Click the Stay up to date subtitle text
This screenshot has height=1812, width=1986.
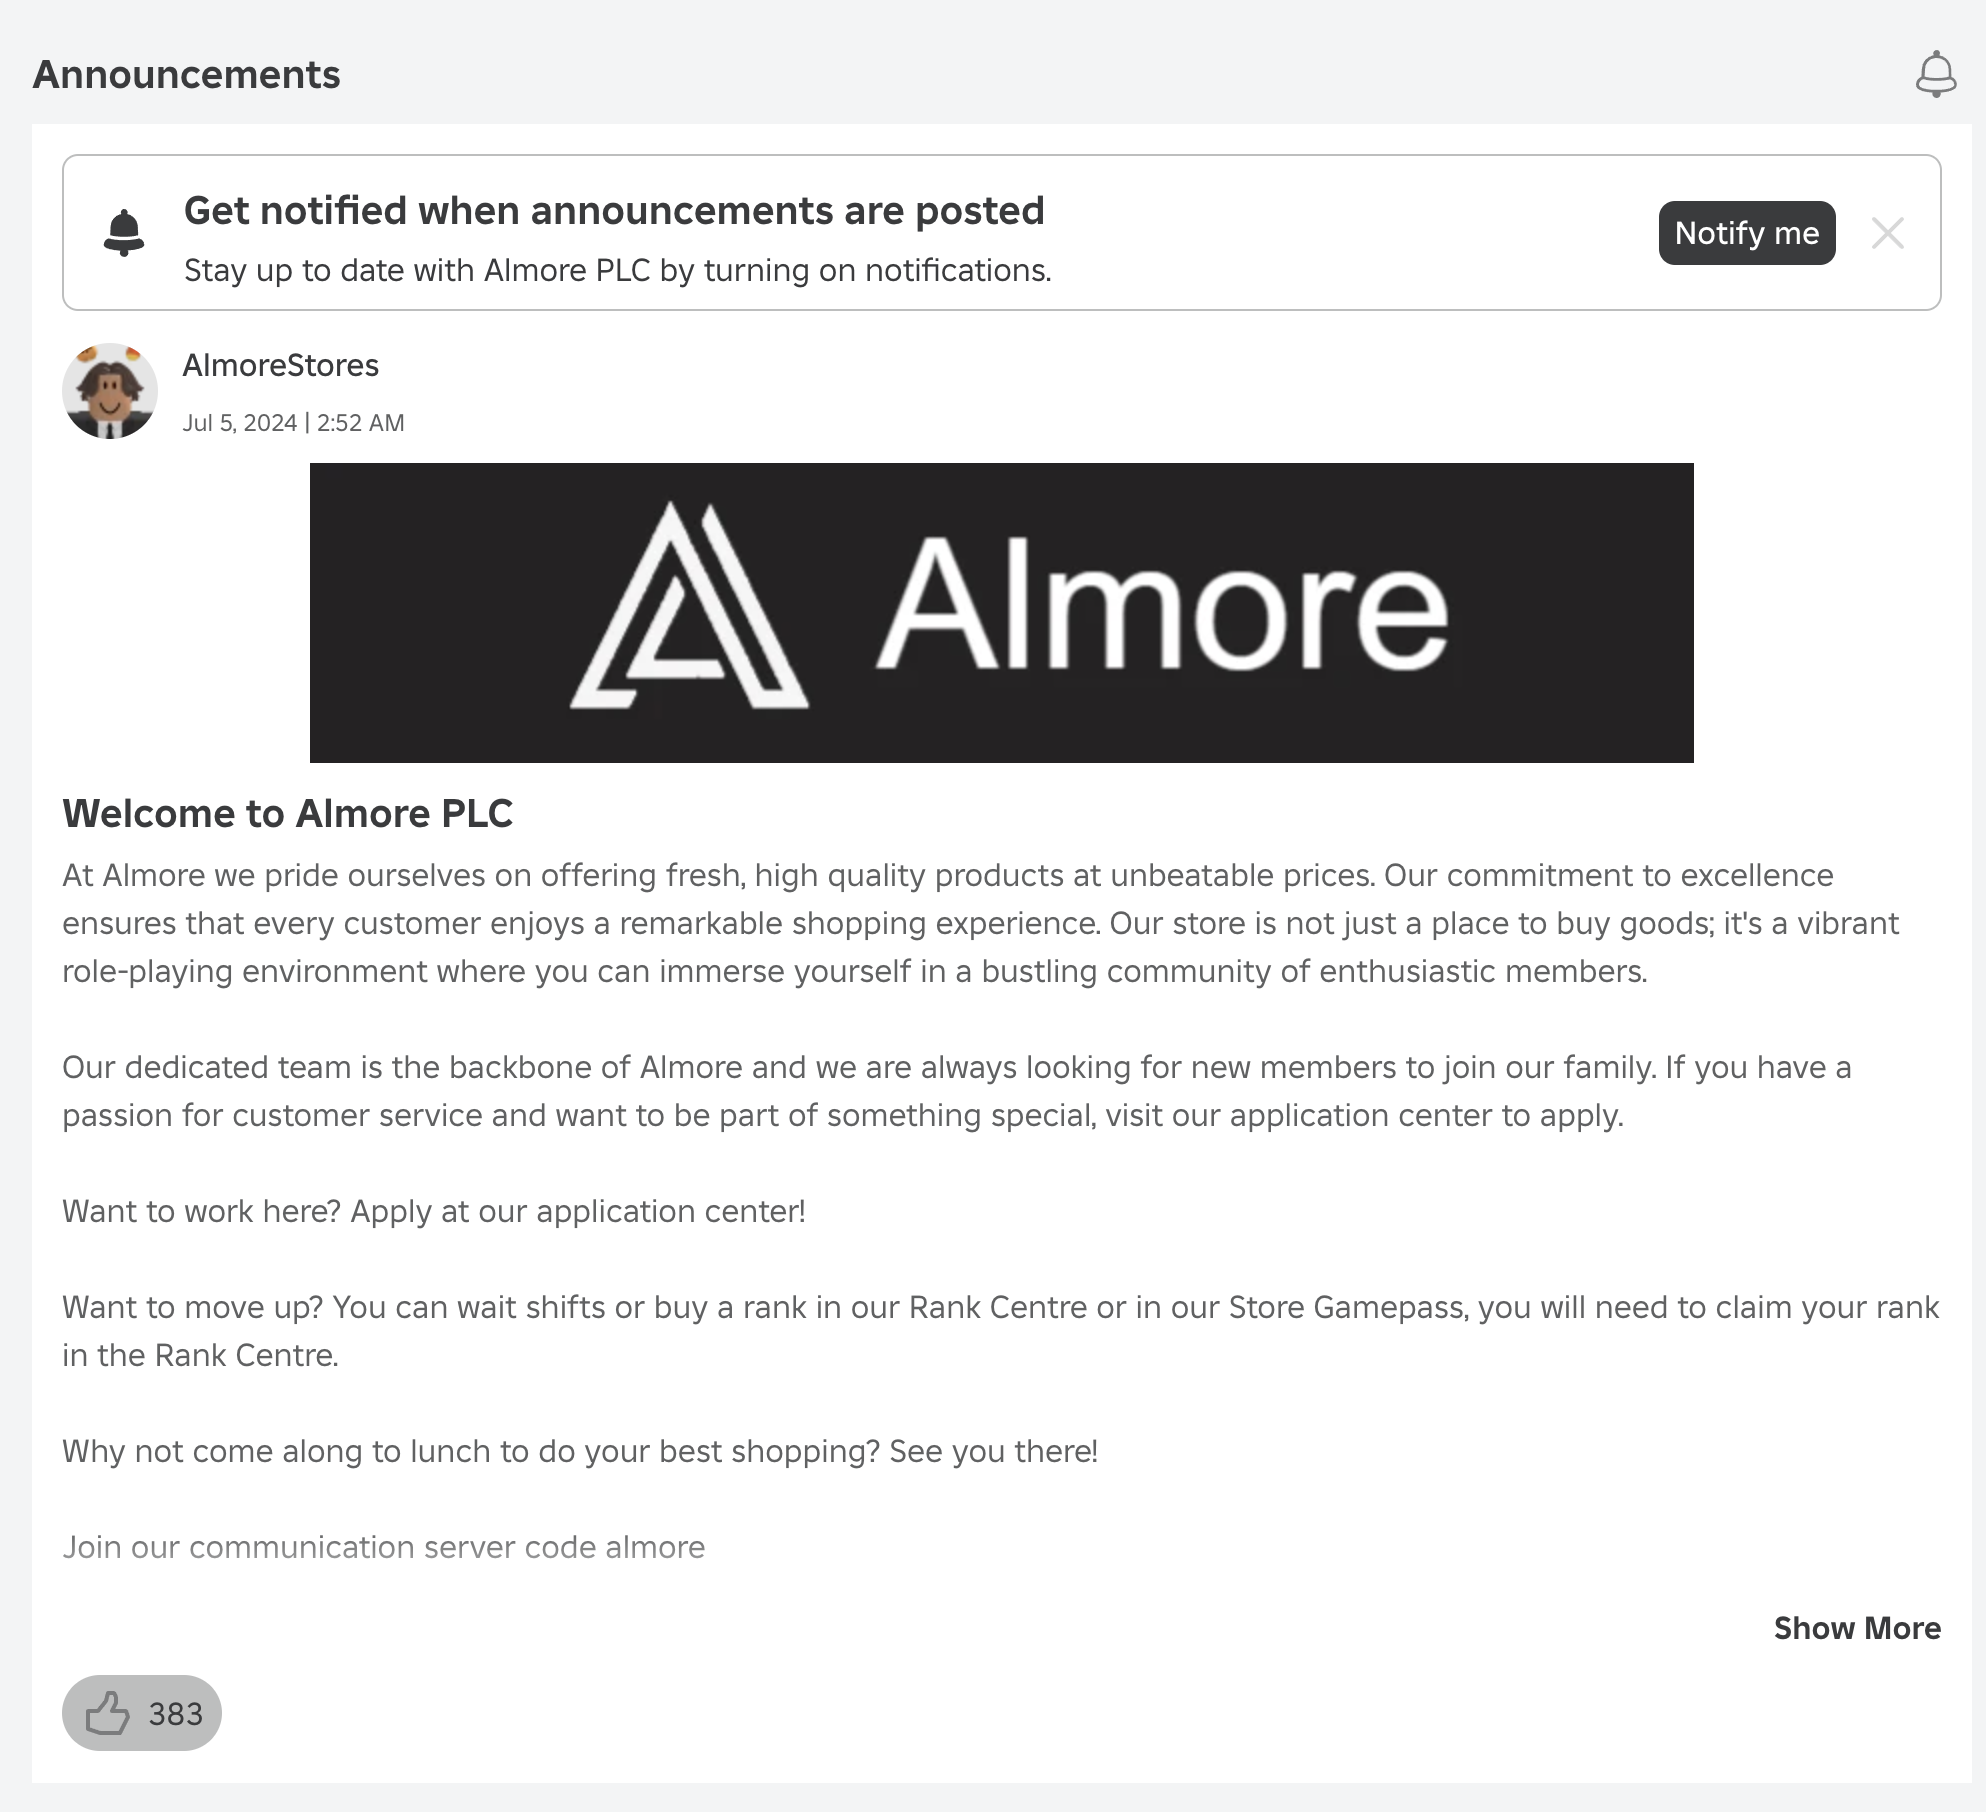pos(617,271)
